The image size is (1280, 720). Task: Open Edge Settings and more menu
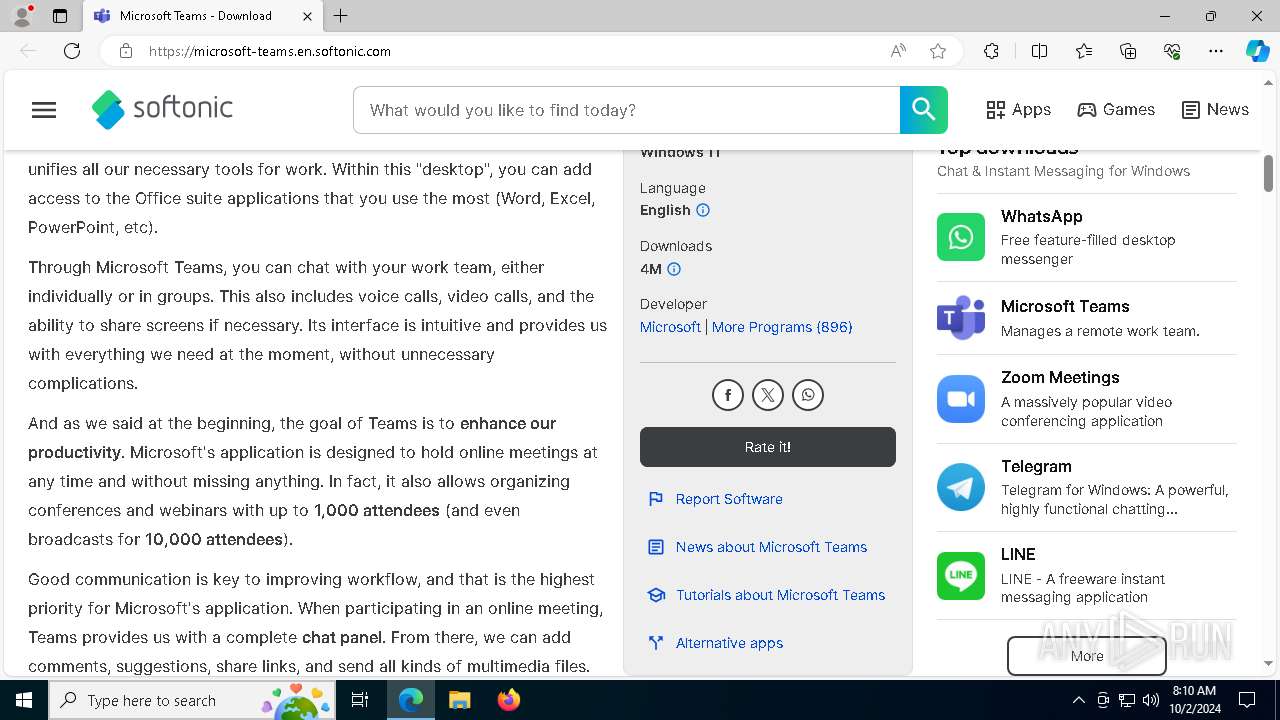point(1216,51)
